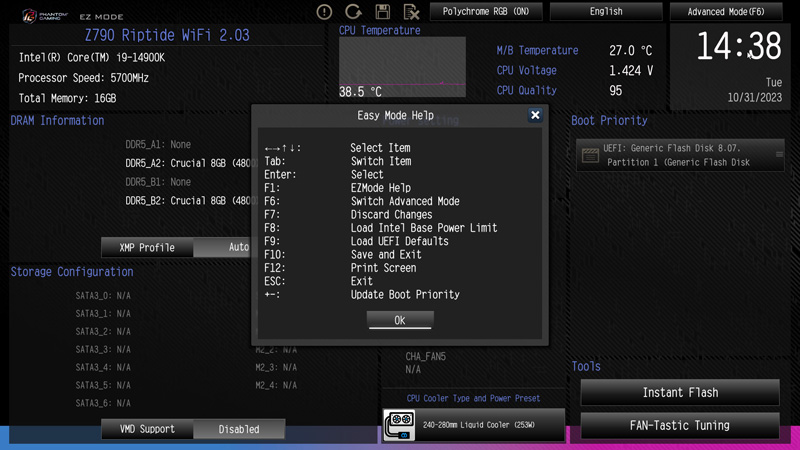Click the flash disk boot device icon

click(x=590, y=155)
